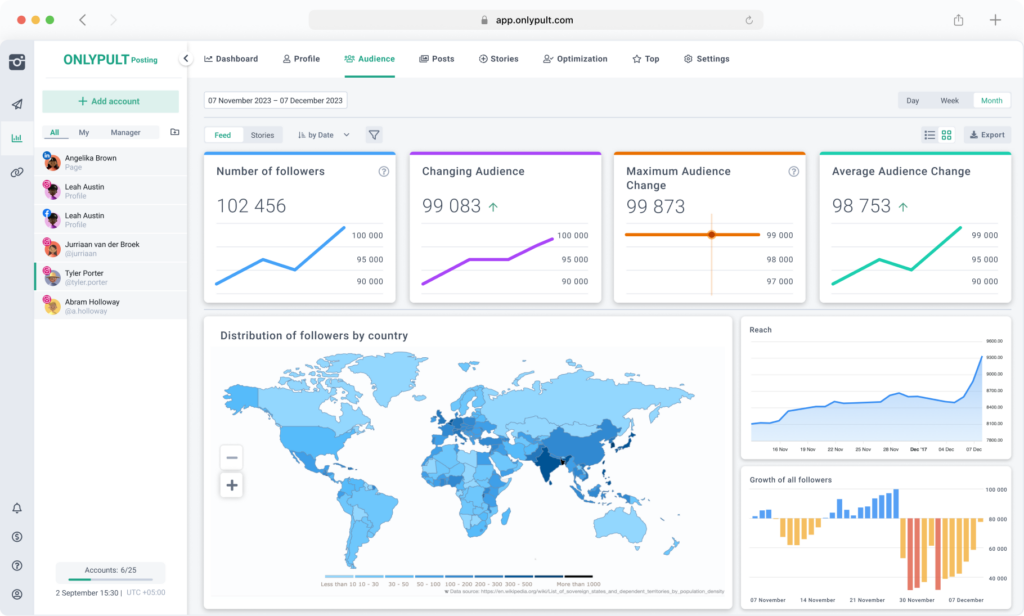Filter accounts by My tab

(84, 132)
